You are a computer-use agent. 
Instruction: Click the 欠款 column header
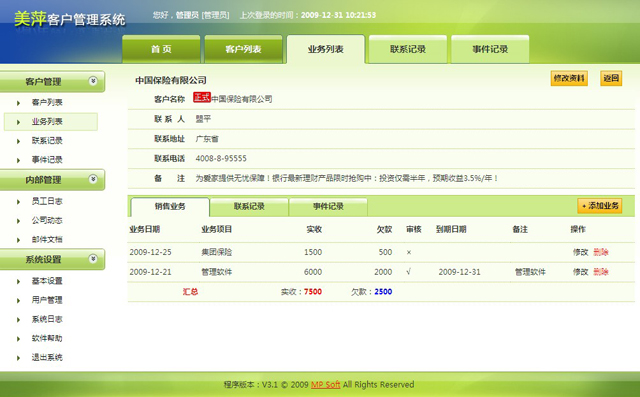pyautogui.click(x=384, y=229)
